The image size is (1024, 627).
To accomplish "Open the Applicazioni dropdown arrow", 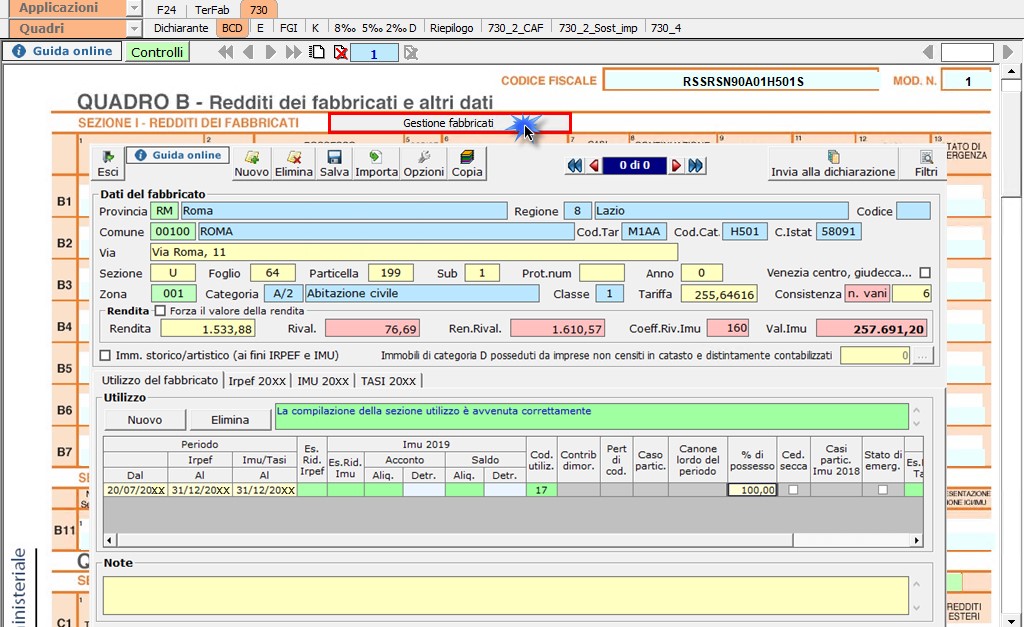I will (x=133, y=8).
